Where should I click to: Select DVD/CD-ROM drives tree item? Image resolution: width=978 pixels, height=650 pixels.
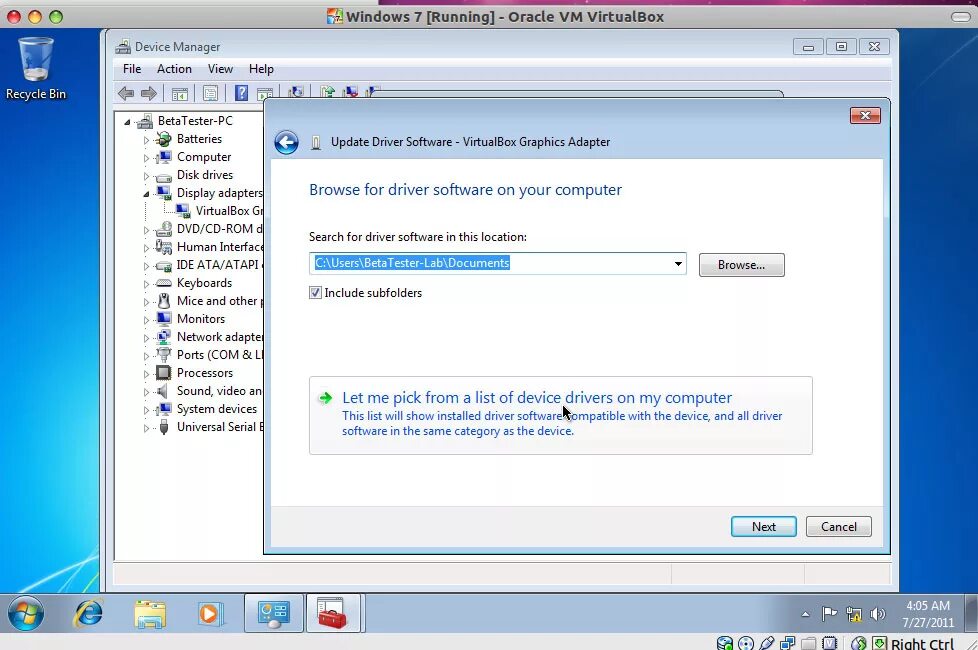[220, 229]
